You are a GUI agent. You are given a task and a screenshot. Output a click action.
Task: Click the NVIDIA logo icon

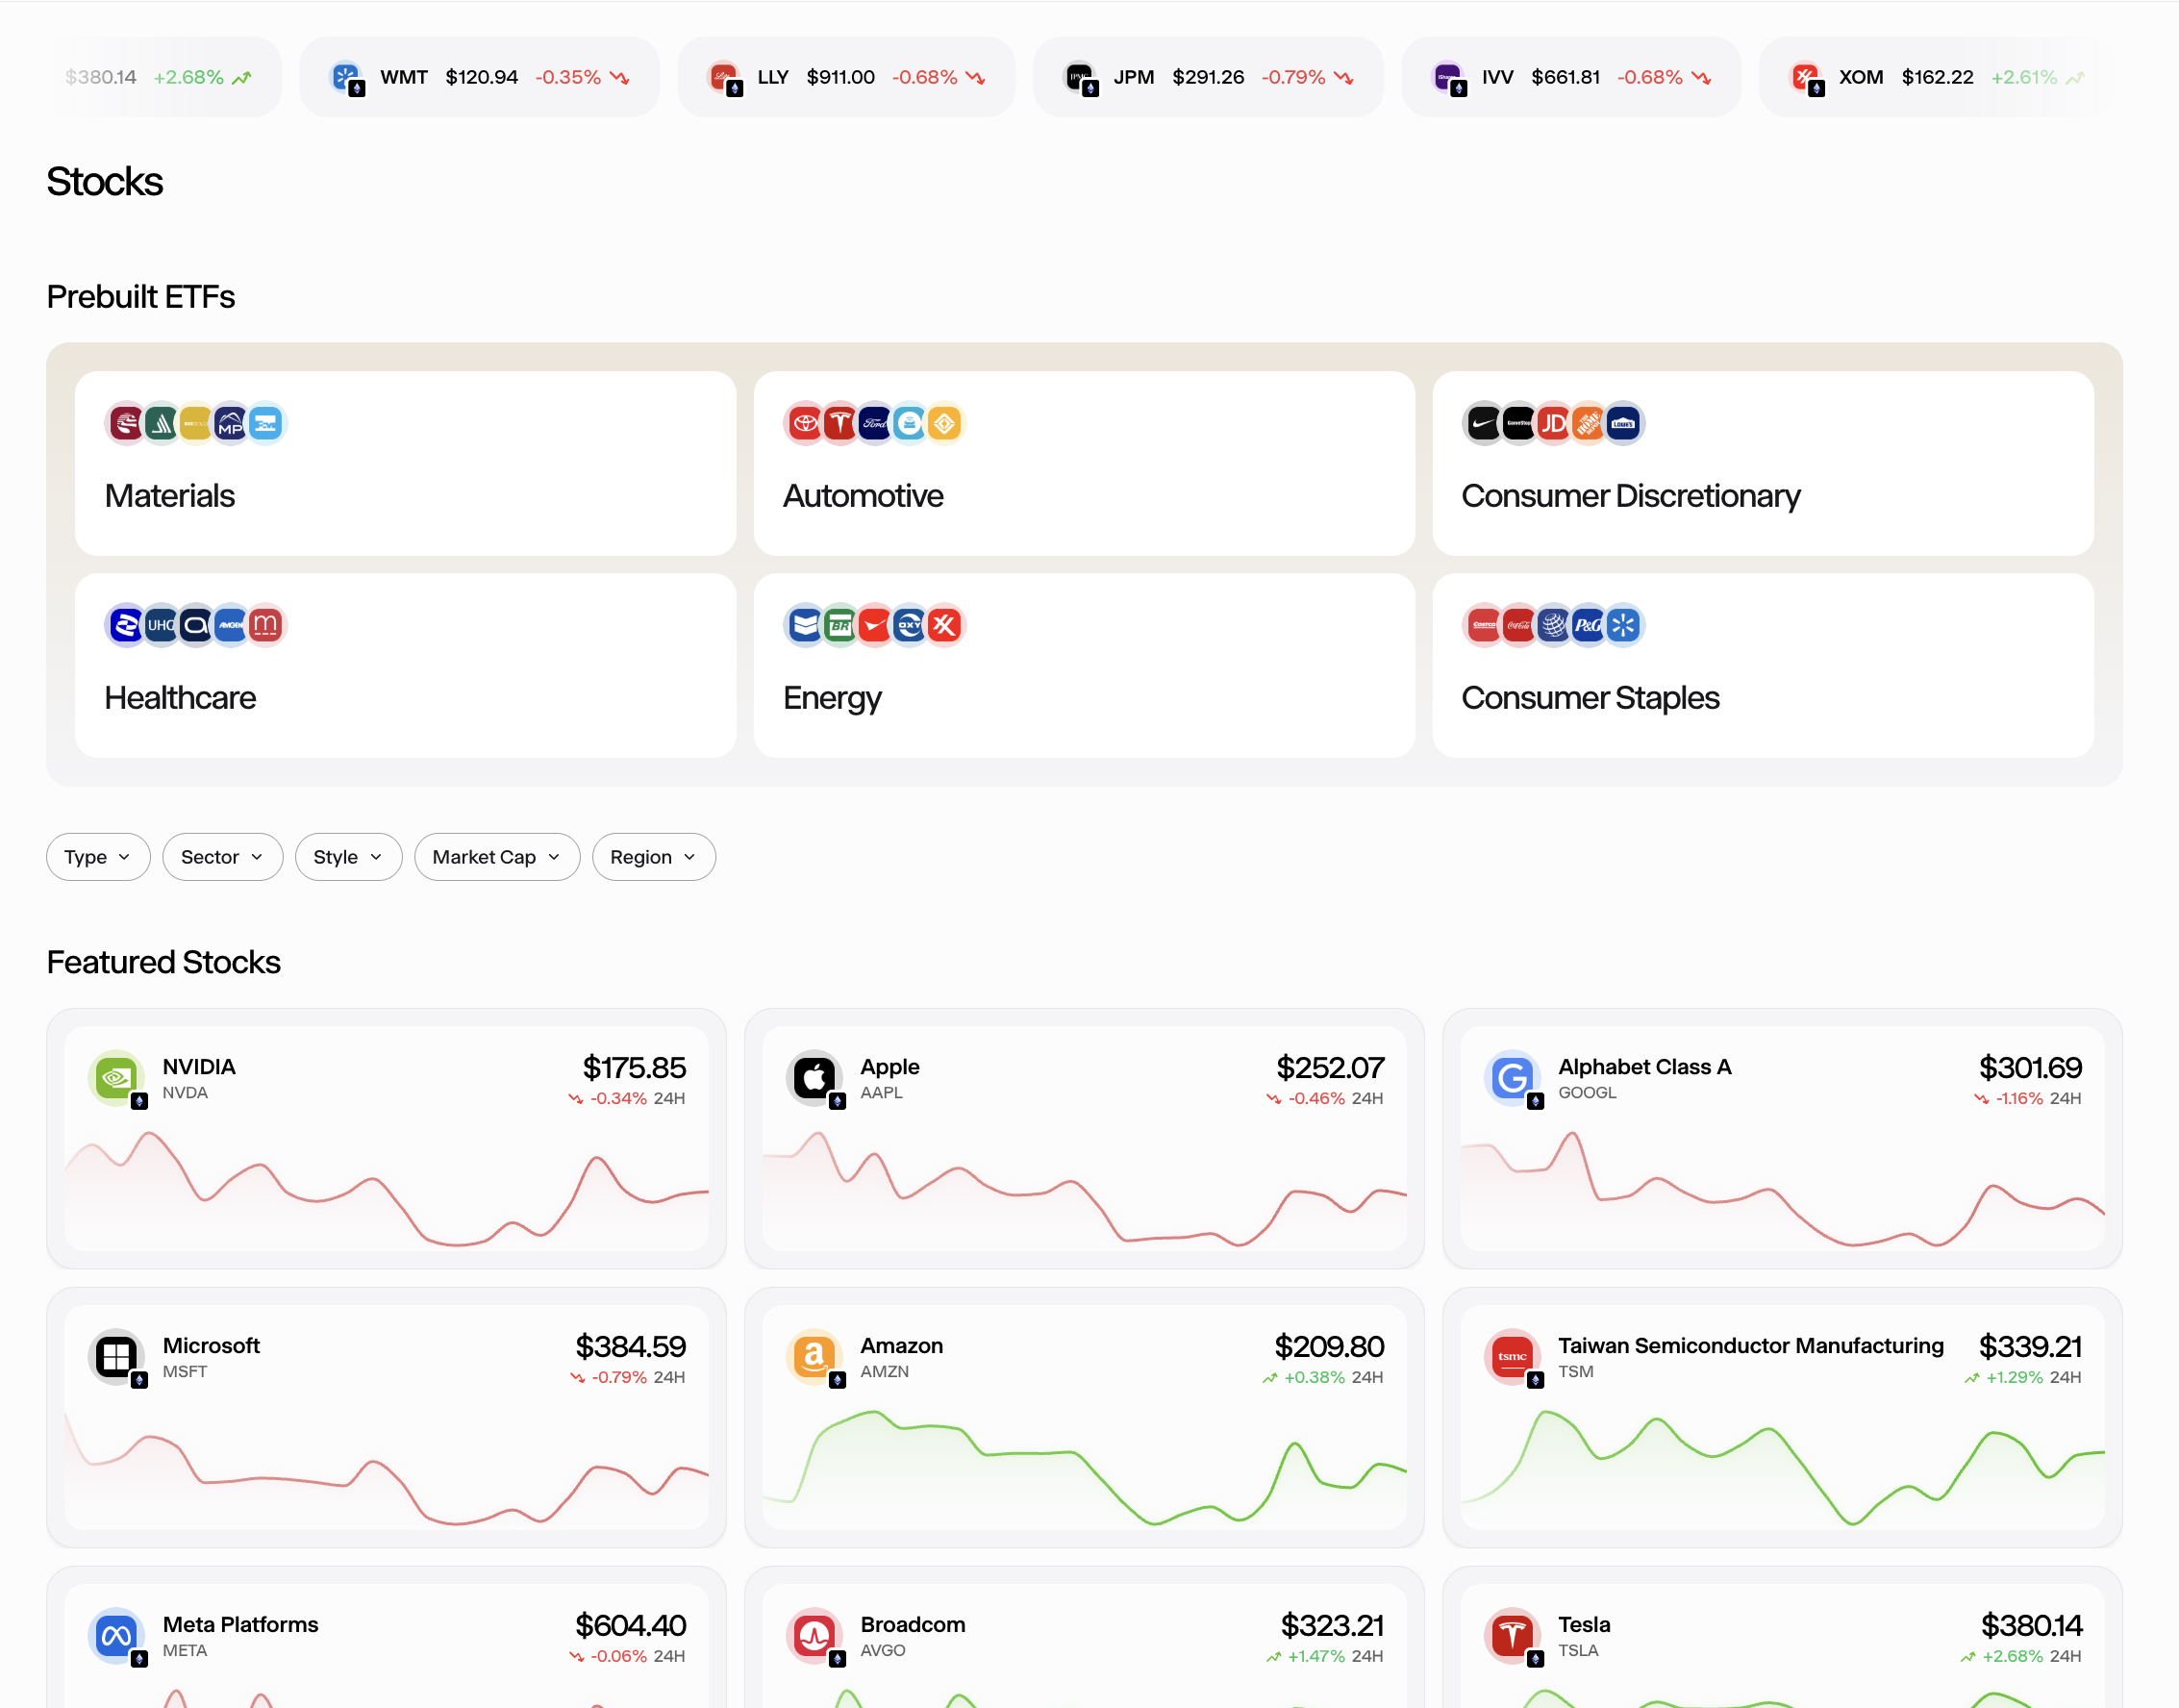click(x=116, y=1078)
